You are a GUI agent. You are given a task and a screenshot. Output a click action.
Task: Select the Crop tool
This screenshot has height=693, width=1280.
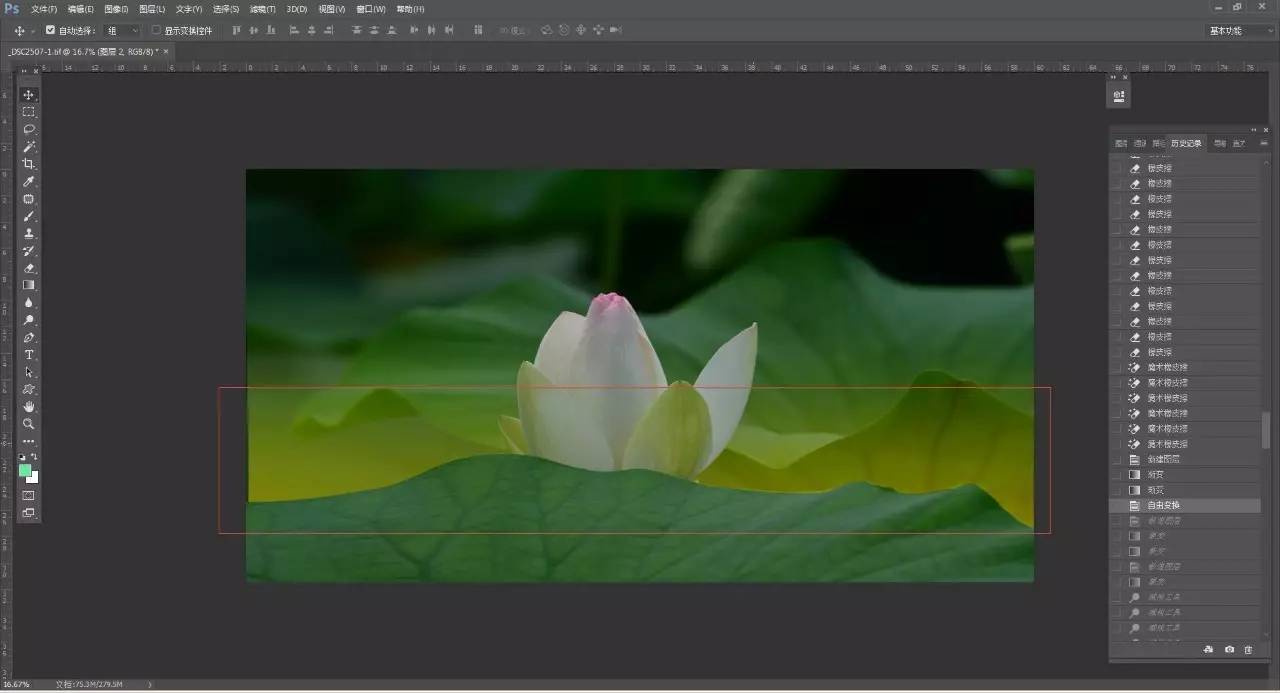[x=29, y=164]
